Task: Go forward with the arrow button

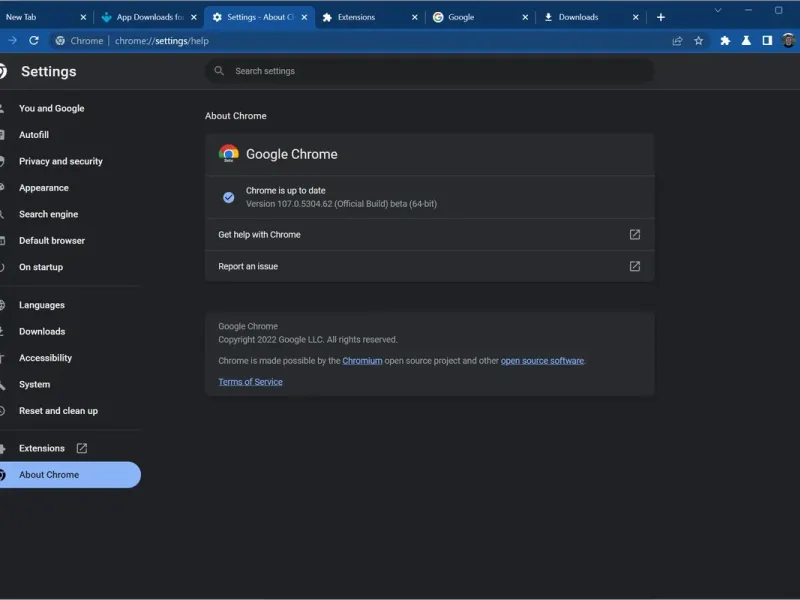Action: (x=12, y=41)
